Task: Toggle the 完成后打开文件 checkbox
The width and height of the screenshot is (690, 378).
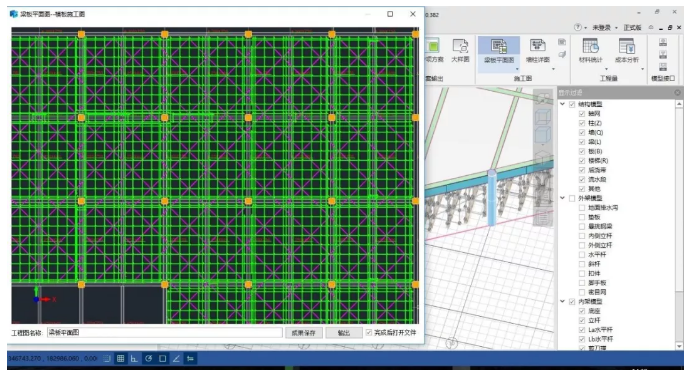Action: coord(369,333)
